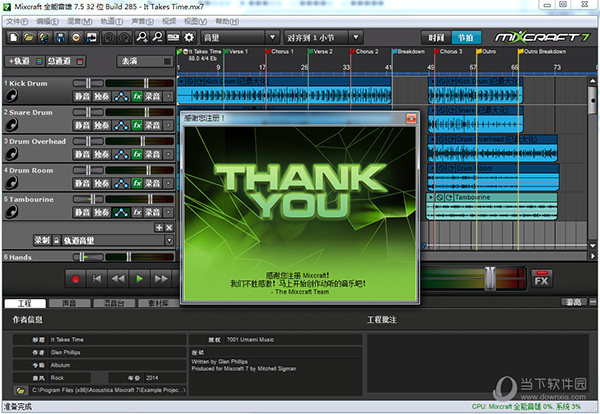600x414 pixels.
Task: Zoom in with the magnifier plus icon
Action: coord(142,37)
